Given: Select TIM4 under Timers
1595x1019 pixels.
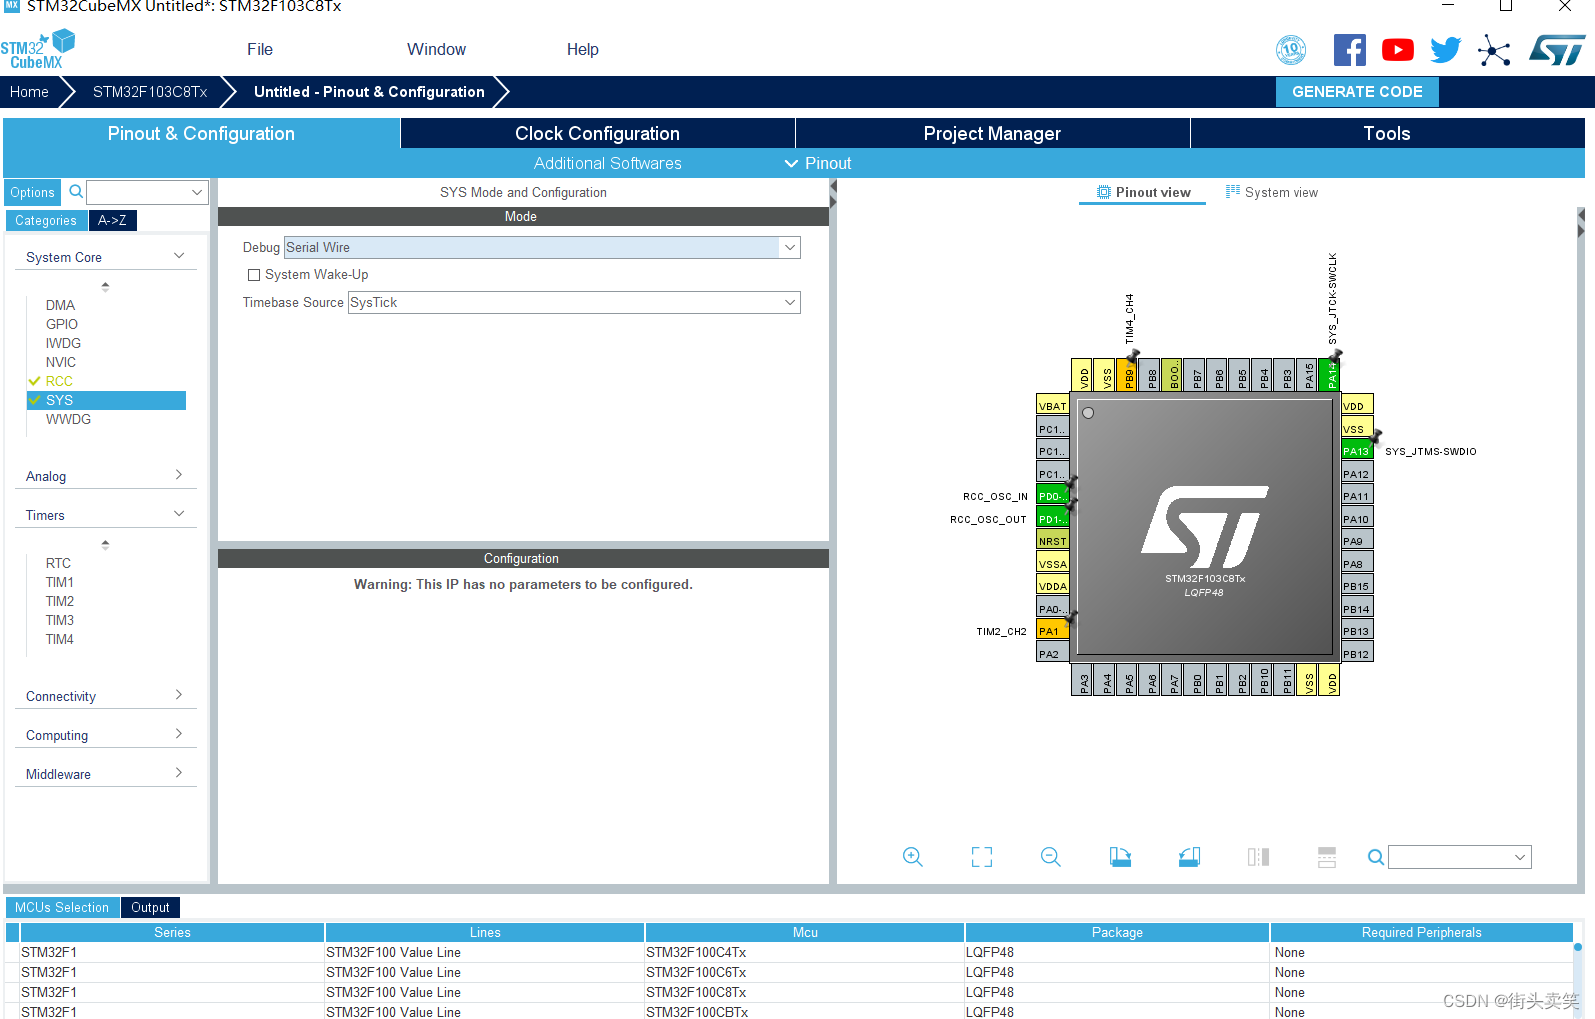Looking at the screenshot, I should 59,639.
